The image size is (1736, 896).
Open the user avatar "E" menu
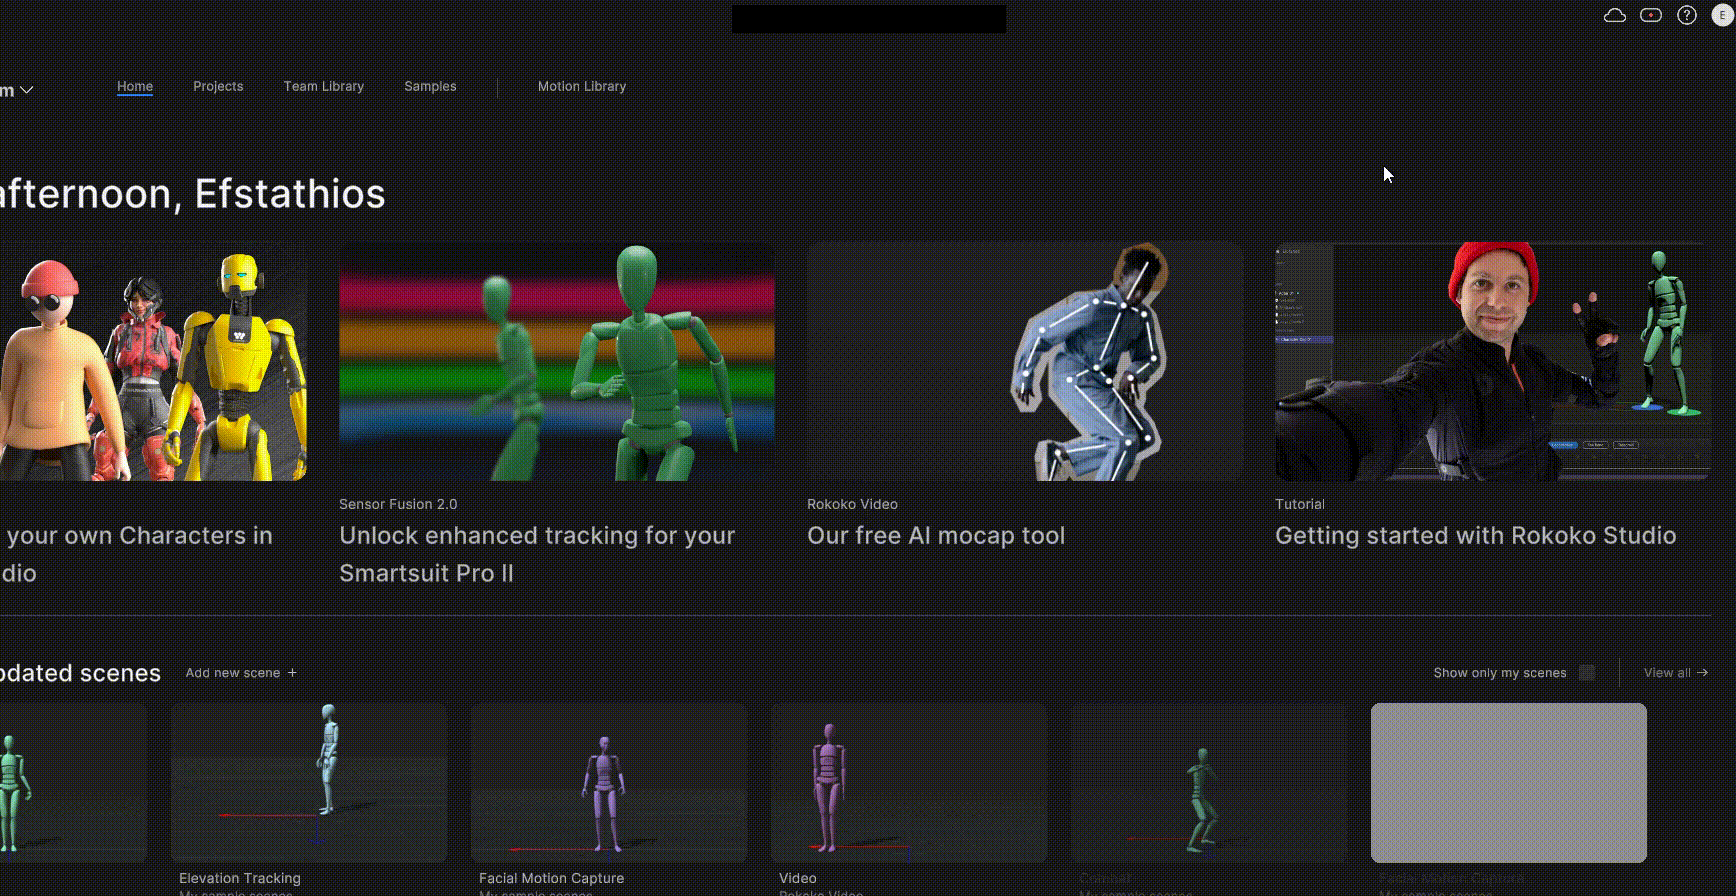1722,16
